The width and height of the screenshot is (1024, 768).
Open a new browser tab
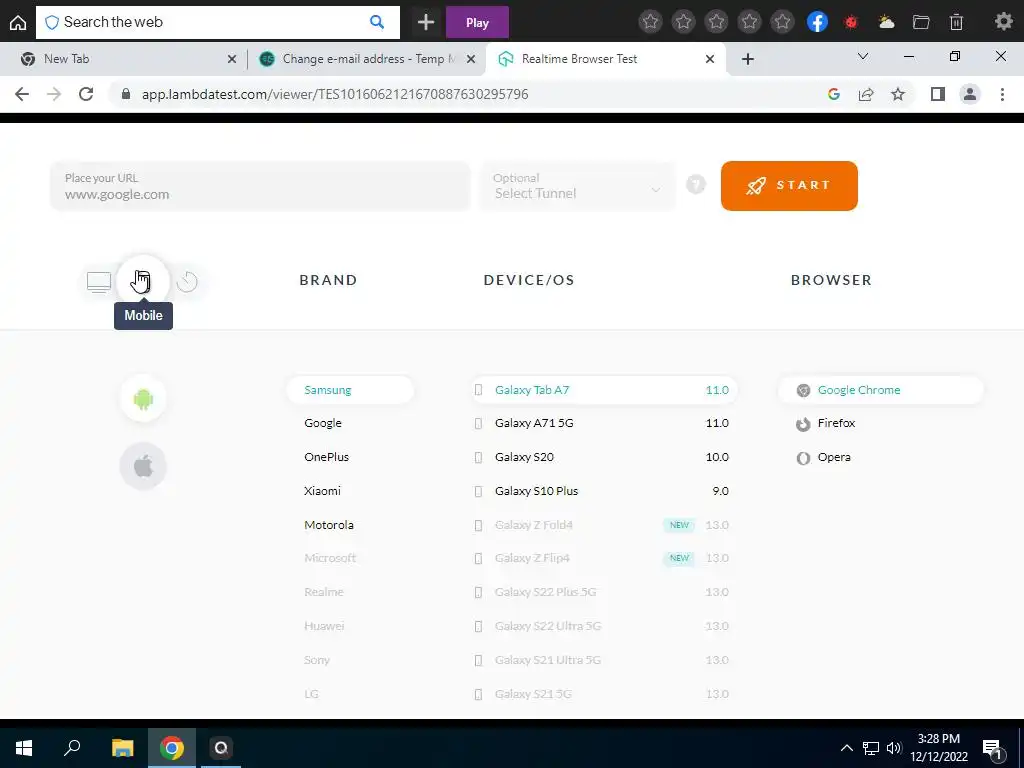[x=748, y=59]
